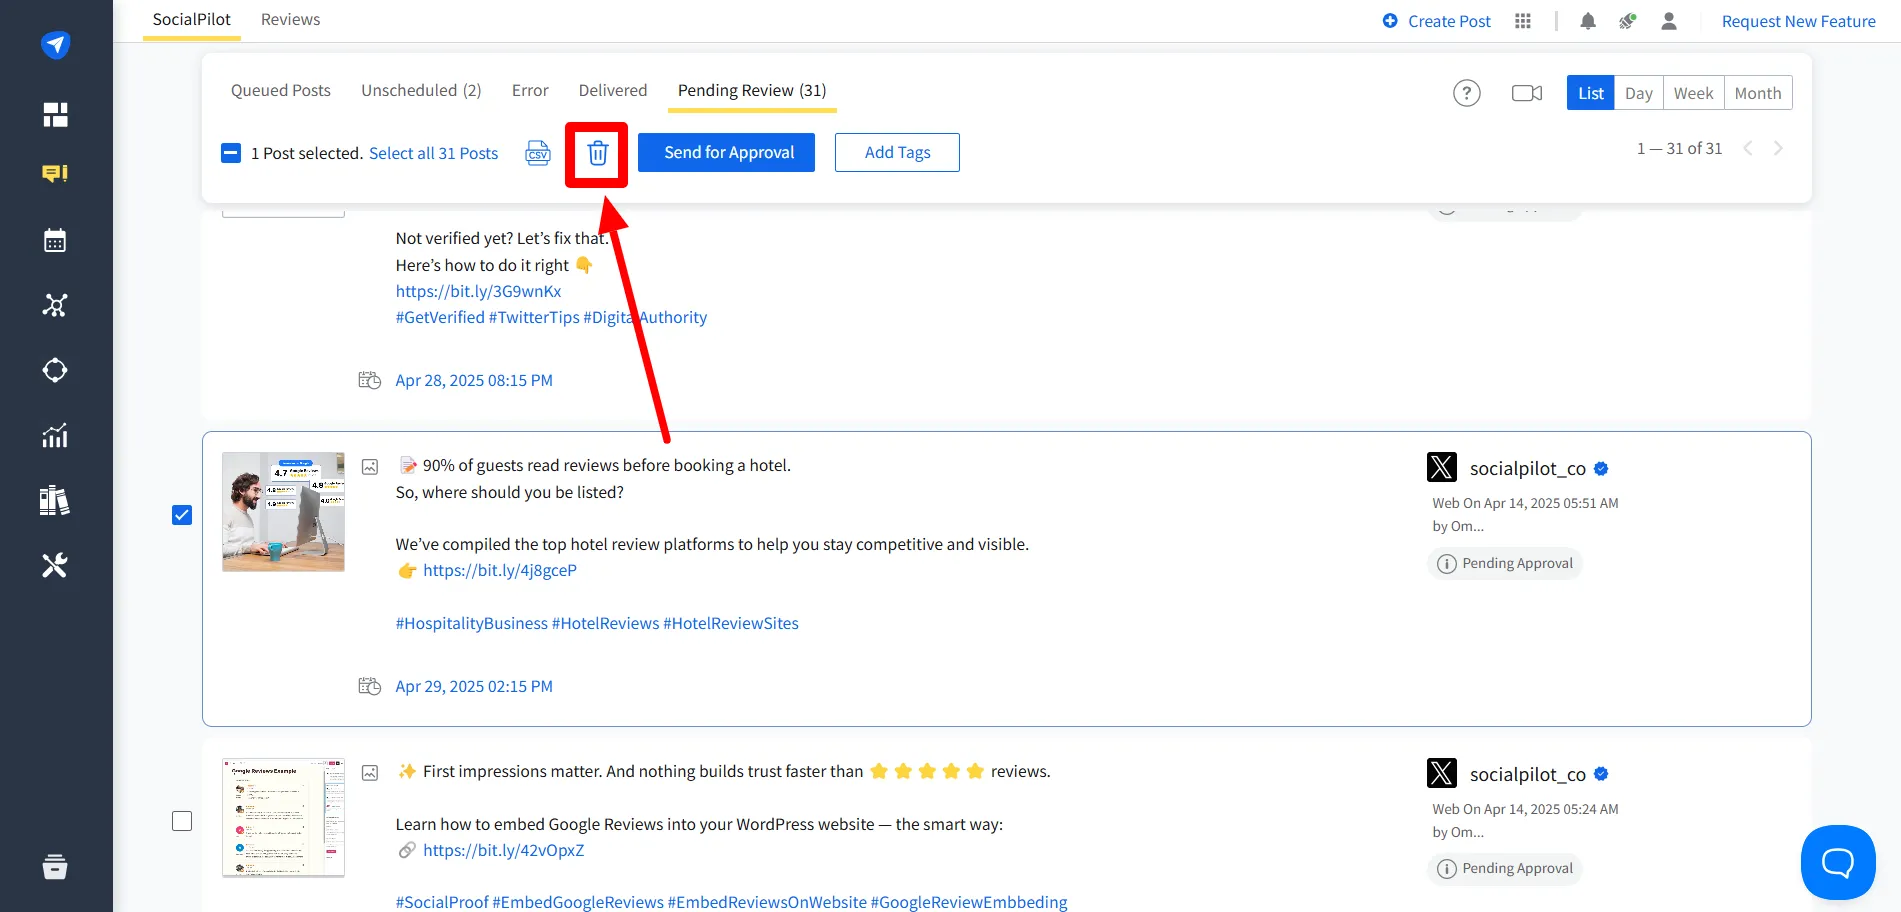Click the image type icon on hotel reviews post

[370, 467]
